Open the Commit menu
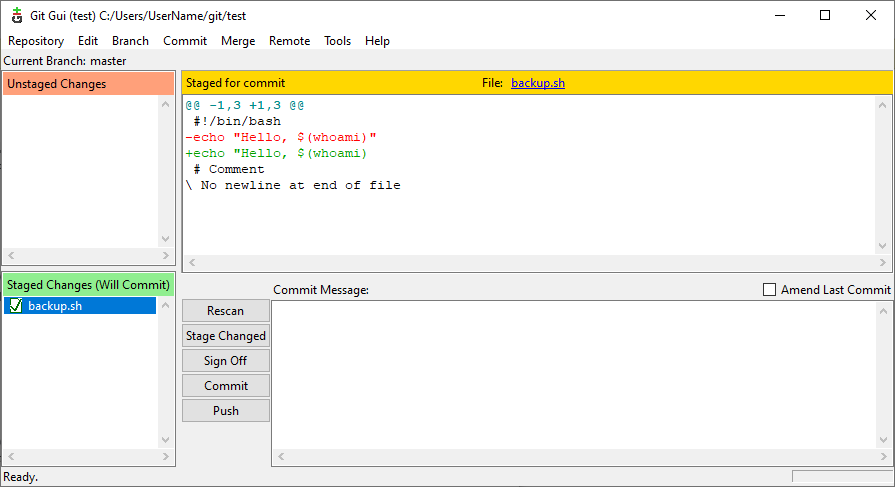Image resolution: width=895 pixels, height=487 pixels. 185,41
